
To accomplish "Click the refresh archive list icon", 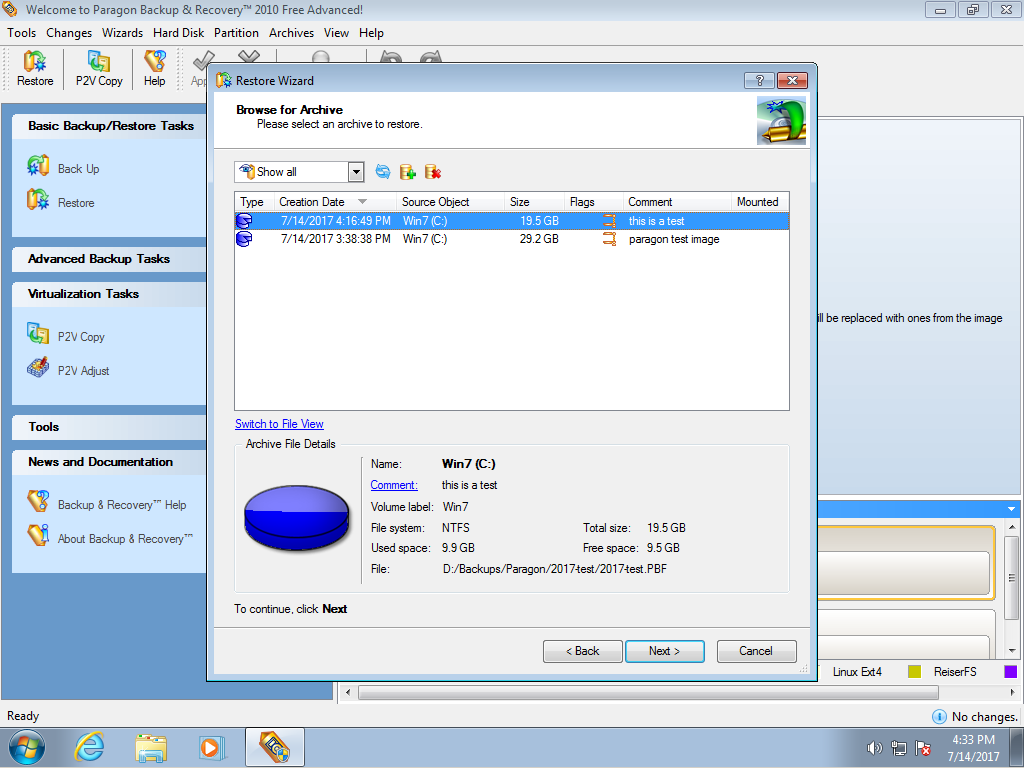I will click(383, 172).
